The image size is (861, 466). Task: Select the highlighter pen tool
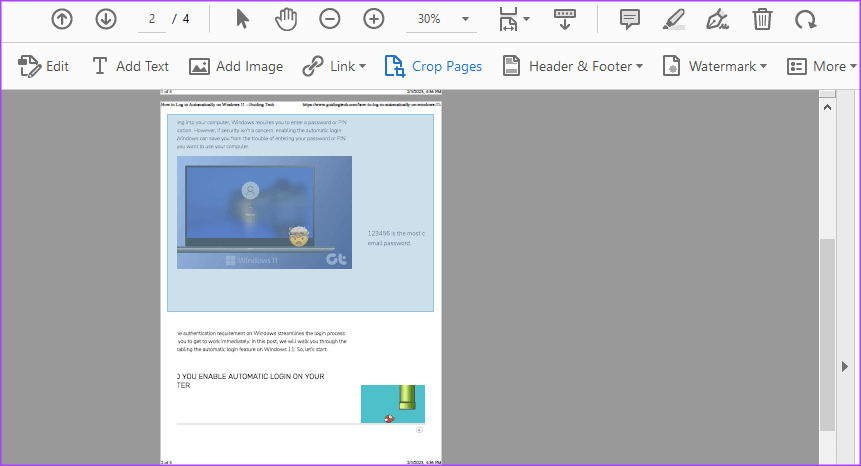click(x=674, y=19)
